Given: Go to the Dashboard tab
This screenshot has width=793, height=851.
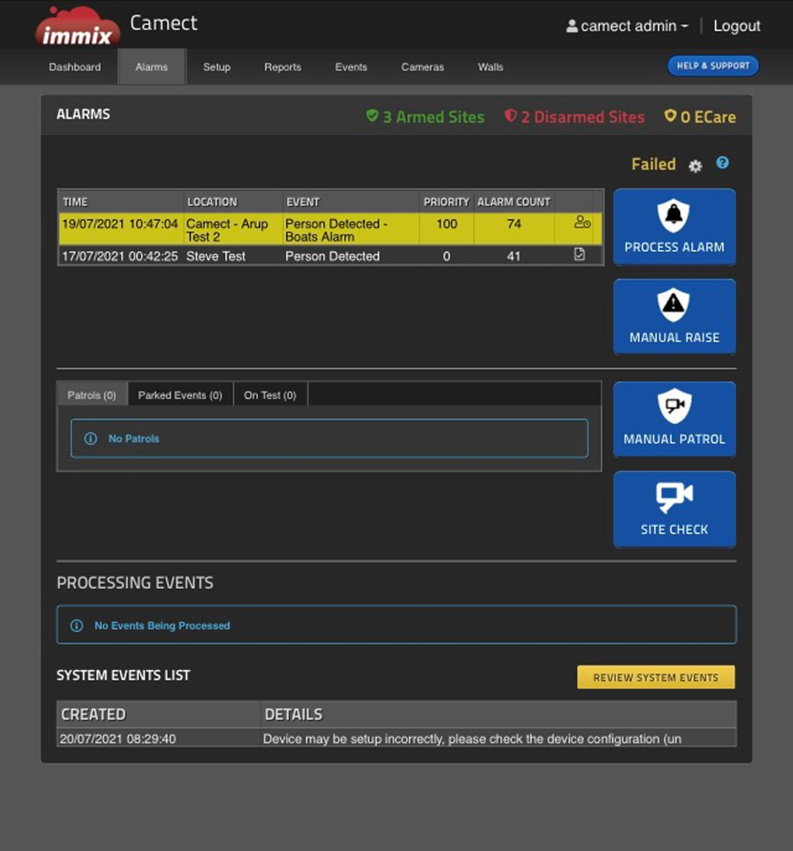Looking at the screenshot, I should 75,67.
